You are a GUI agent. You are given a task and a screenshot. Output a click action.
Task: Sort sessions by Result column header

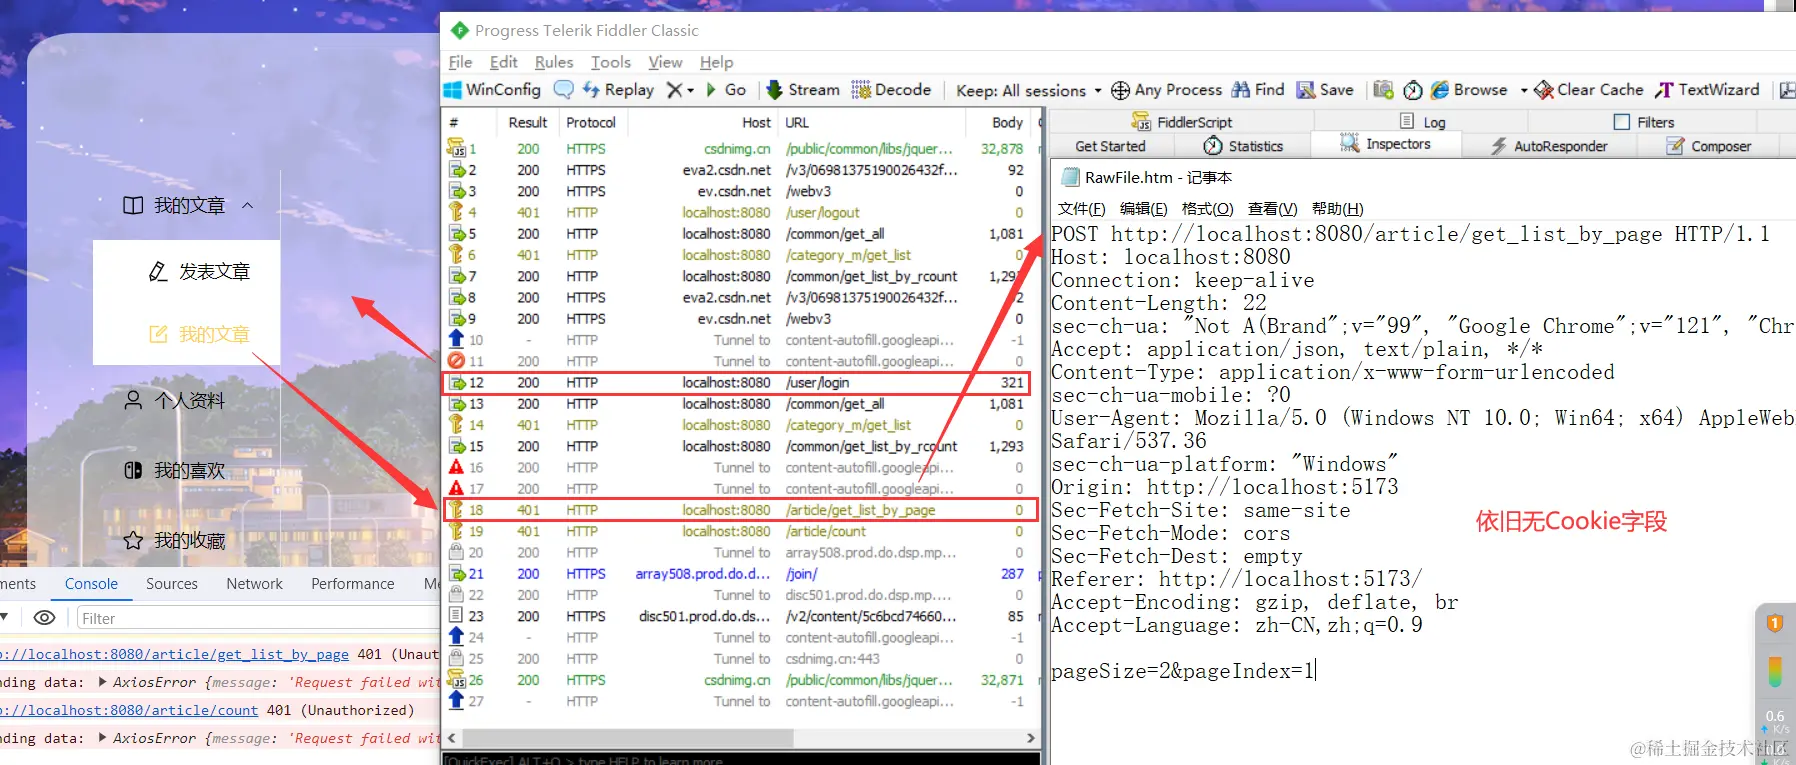(x=527, y=122)
